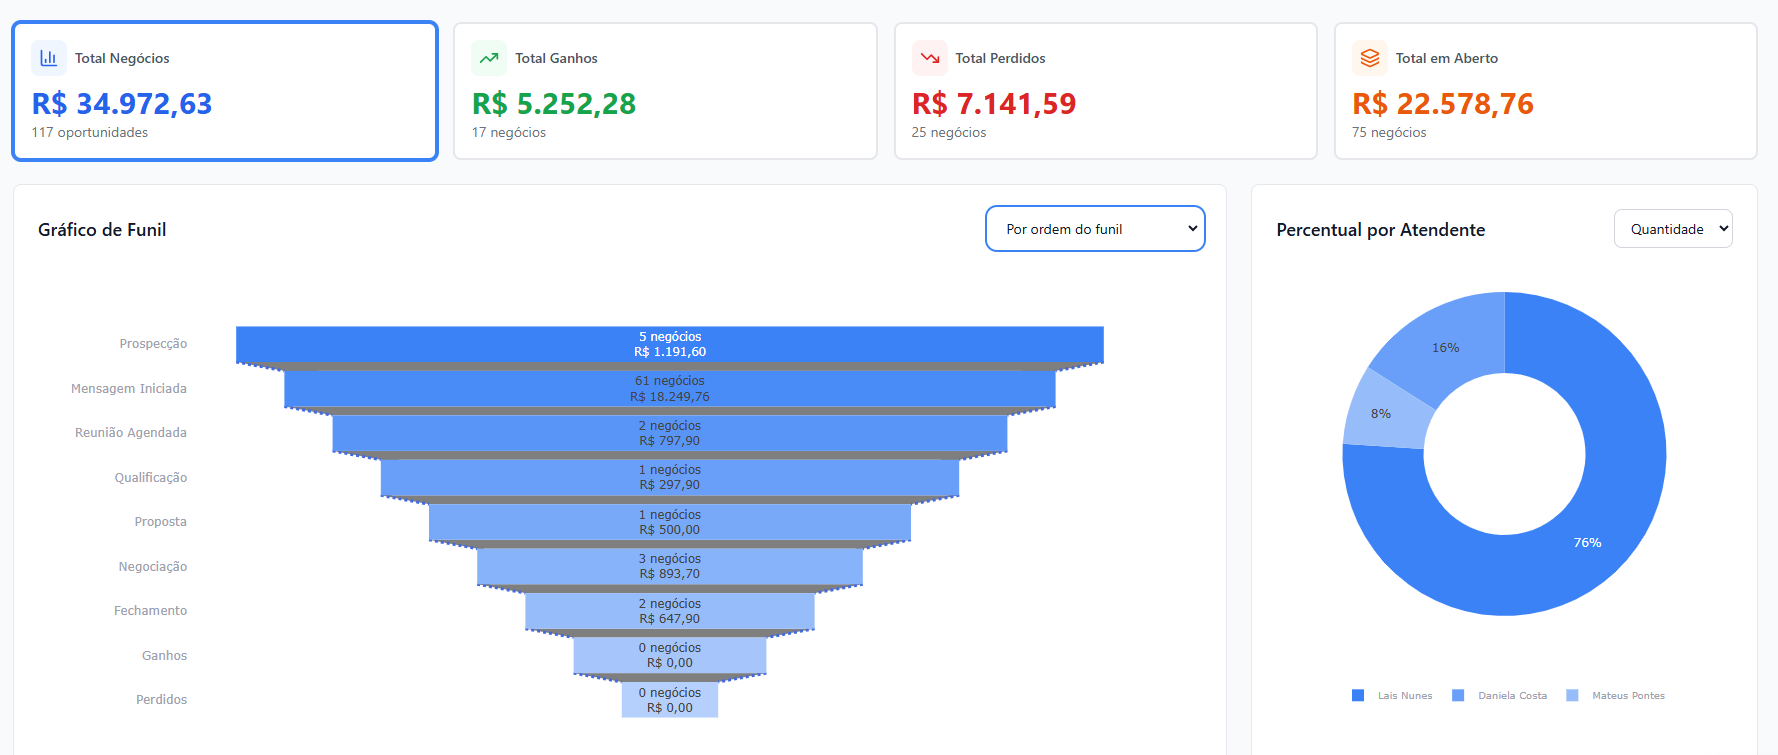Screen dimensions: 1778x755
Task: Click the upward trend icon in Total Ganhos
Action: (x=489, y=58)
